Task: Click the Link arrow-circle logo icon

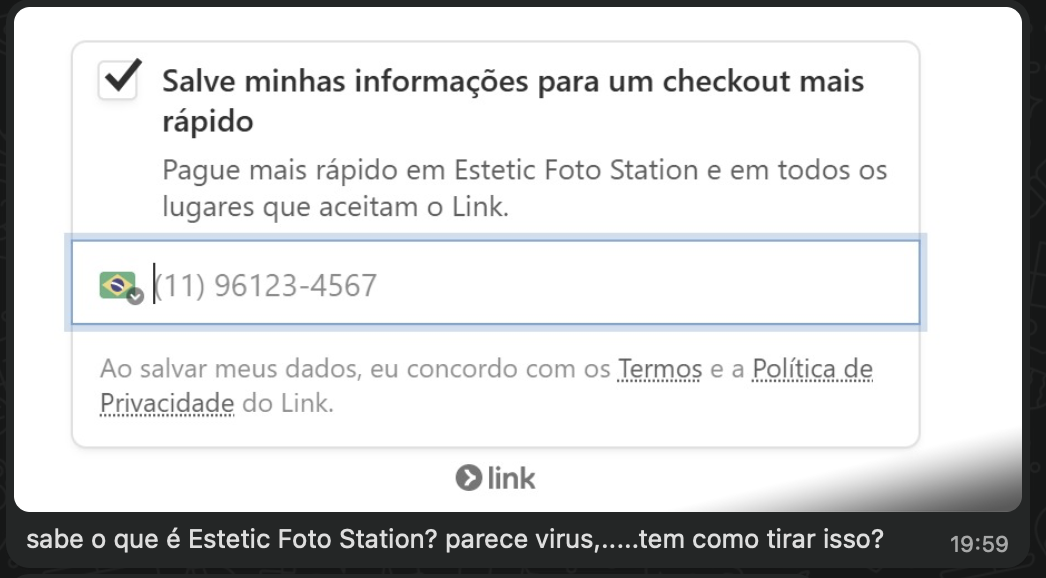Action: point(467,479)
